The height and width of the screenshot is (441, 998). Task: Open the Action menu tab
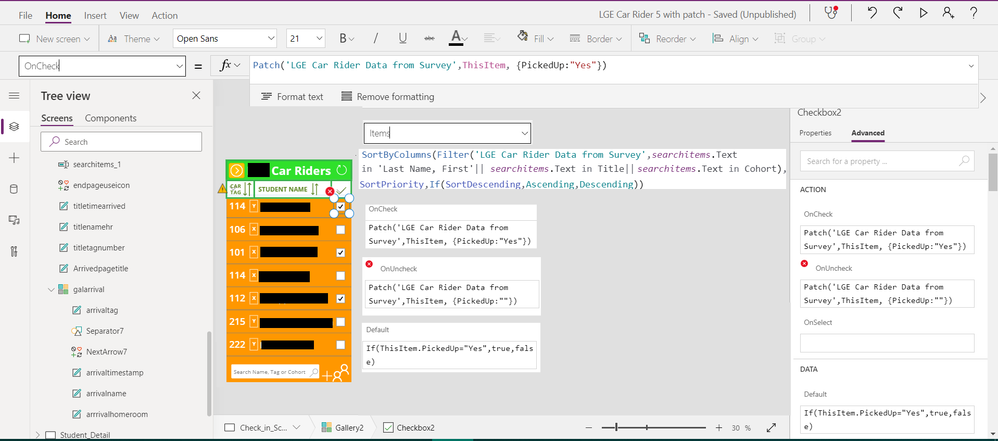165,15
